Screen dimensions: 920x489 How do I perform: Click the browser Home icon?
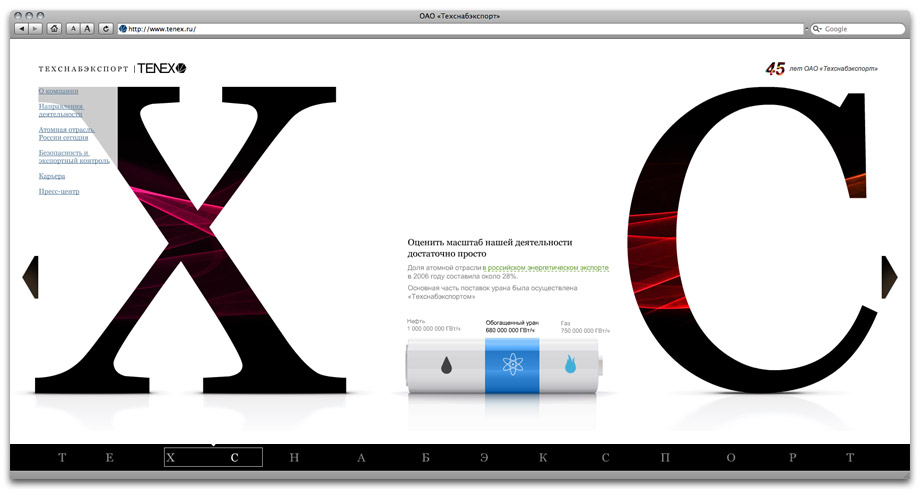click(x=53, y=29)
